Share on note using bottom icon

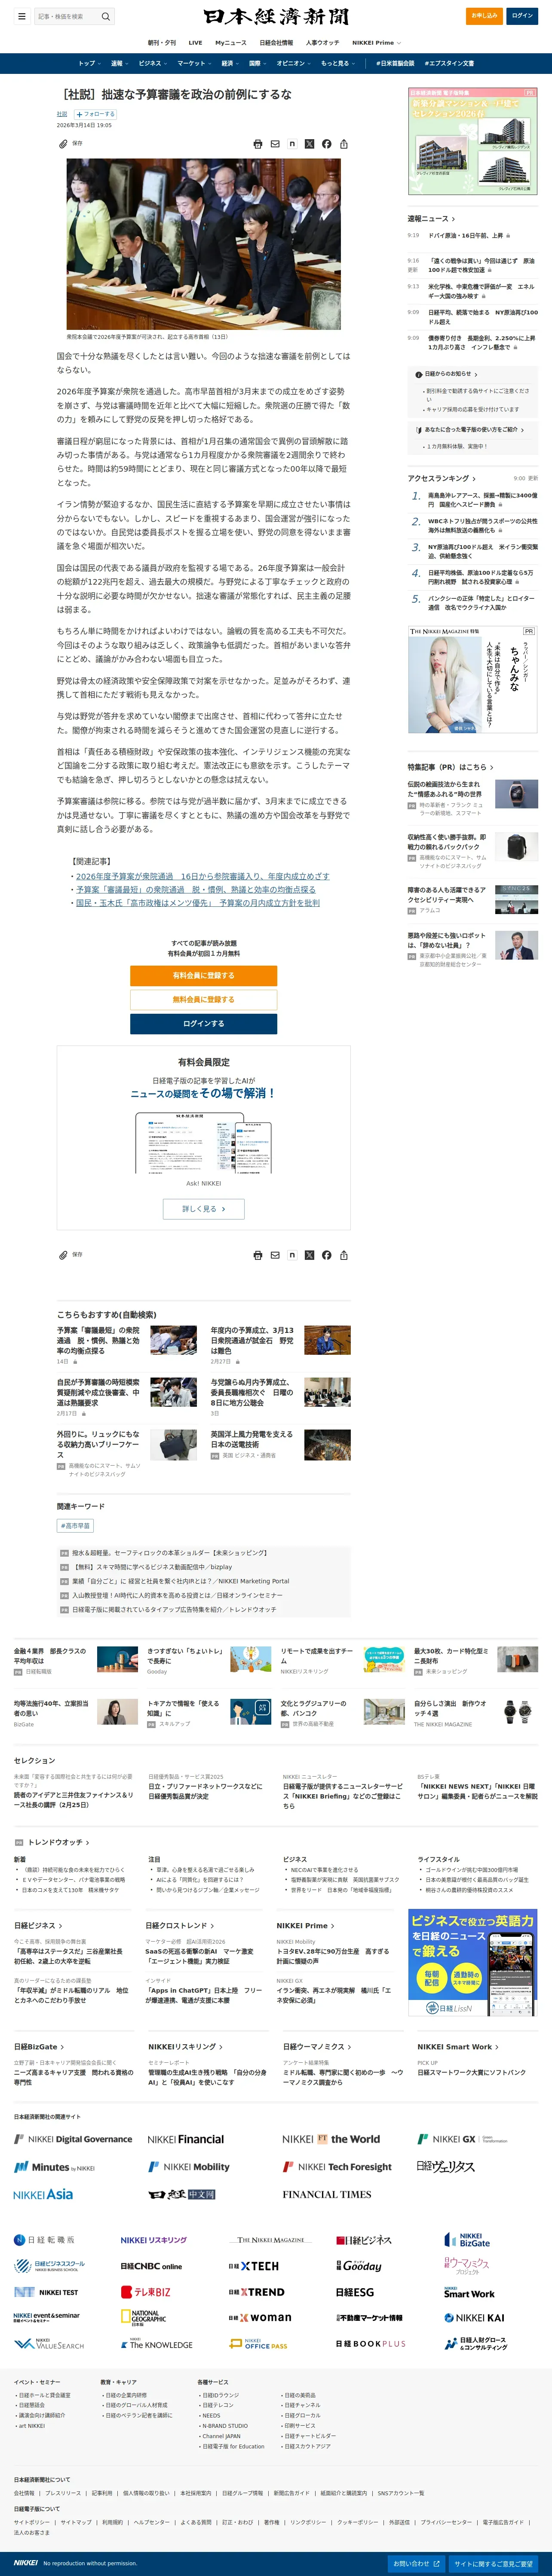tap(292, 1255)
